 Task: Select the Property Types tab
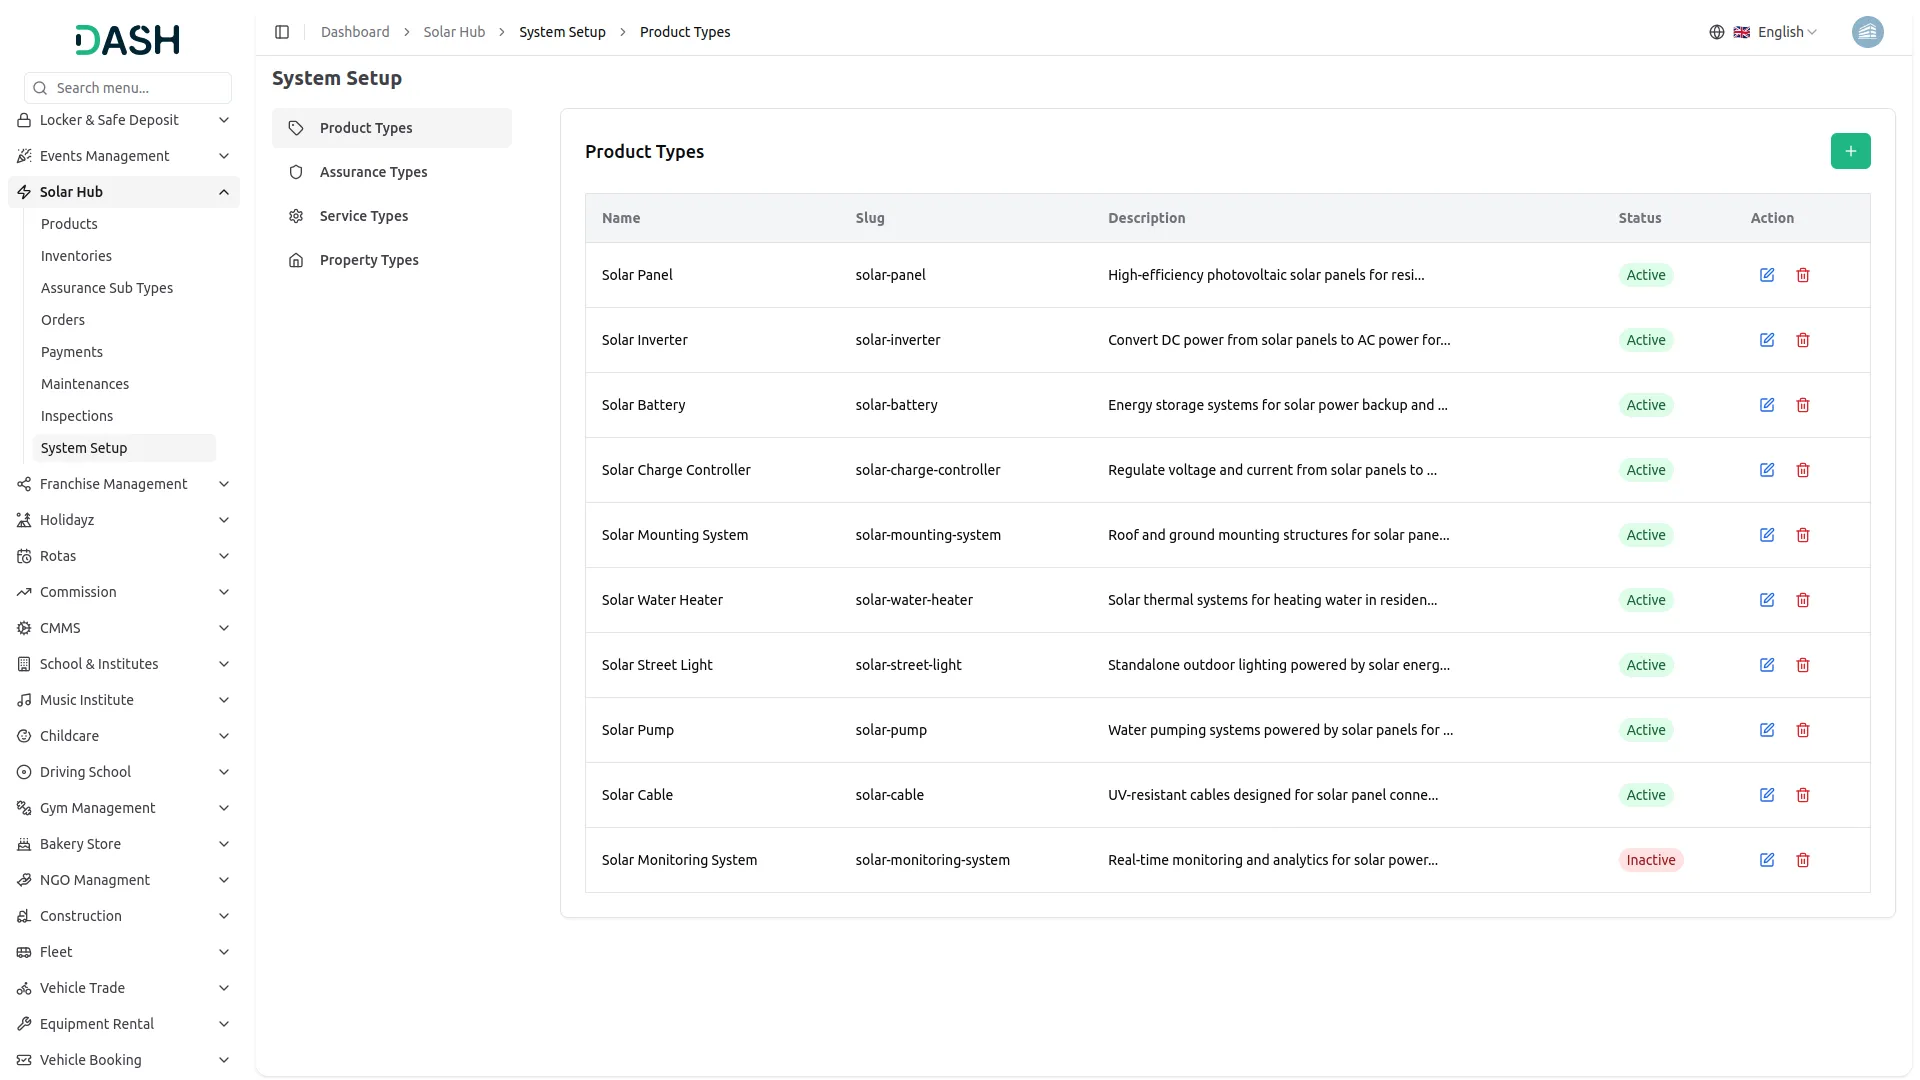point(369,260)
